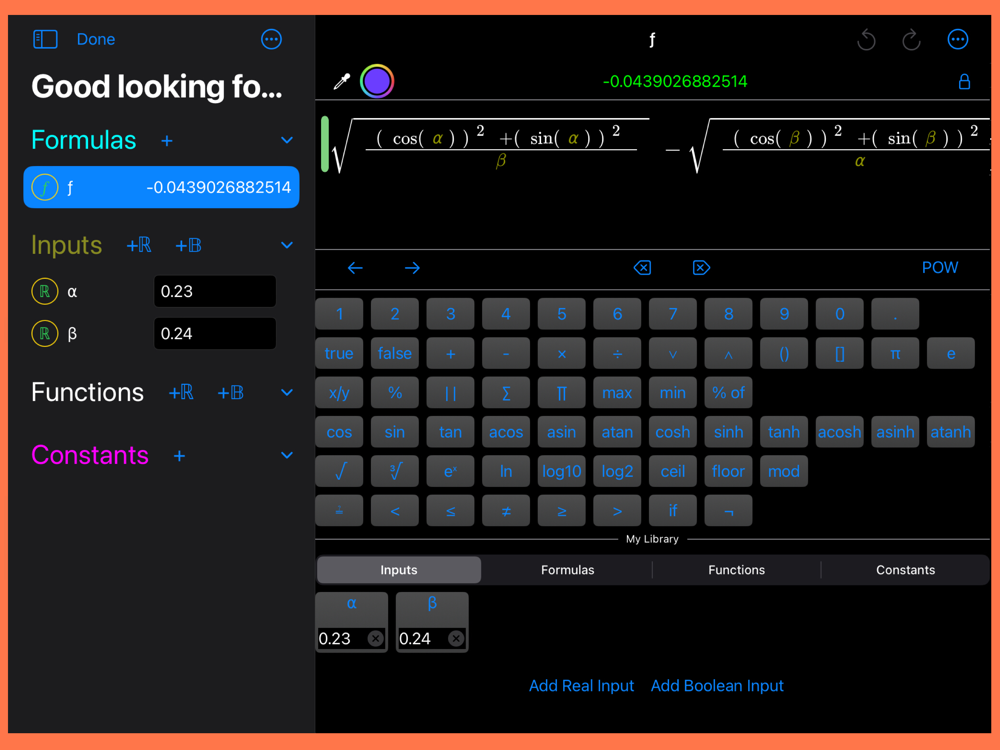Collapse the Inputs section
The height and width of the screenshot is (750, 1000).
[x=287, y=245]
